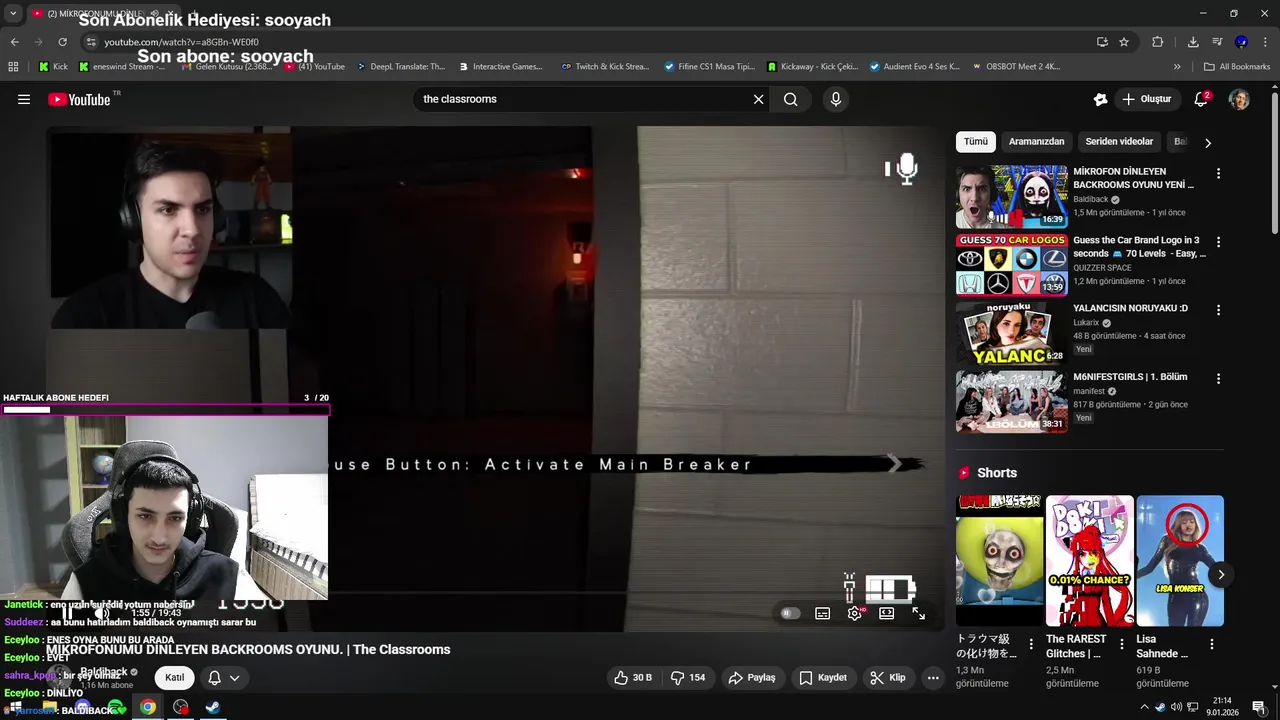Switch the player to theater mode
1280x720 pixels.
point(886,614)
